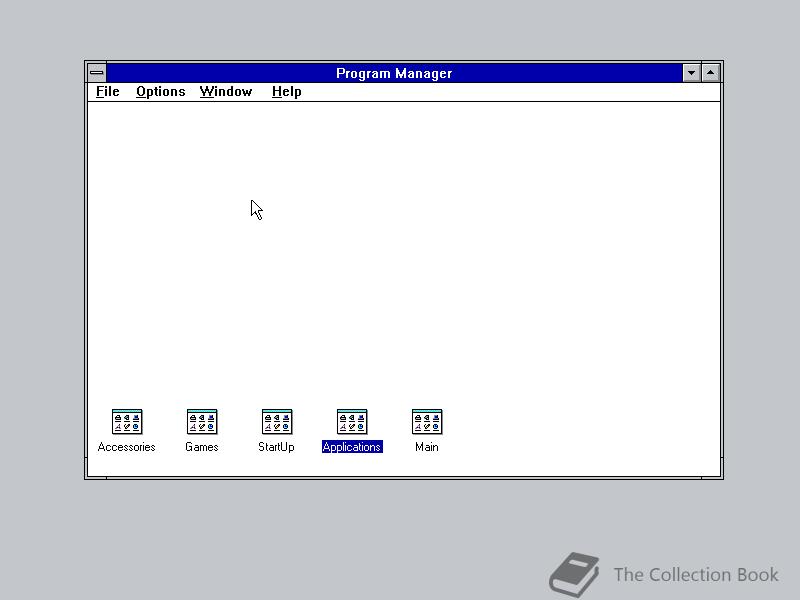800x600 pixels.
Task: Select the Main program group icon
Action: [x=427, y=422]
